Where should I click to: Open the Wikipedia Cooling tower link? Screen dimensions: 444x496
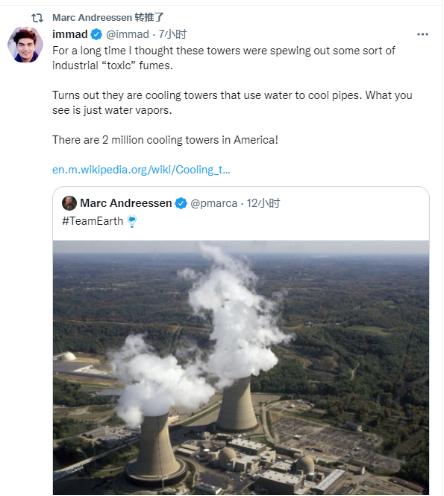141,170
